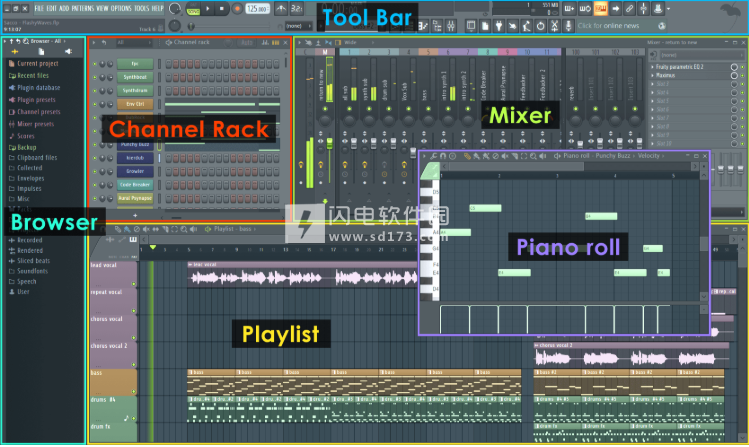Open the PATTERNS menu
Screen dimensions: 749x447
pyautogui.click(x=82, y=8)
